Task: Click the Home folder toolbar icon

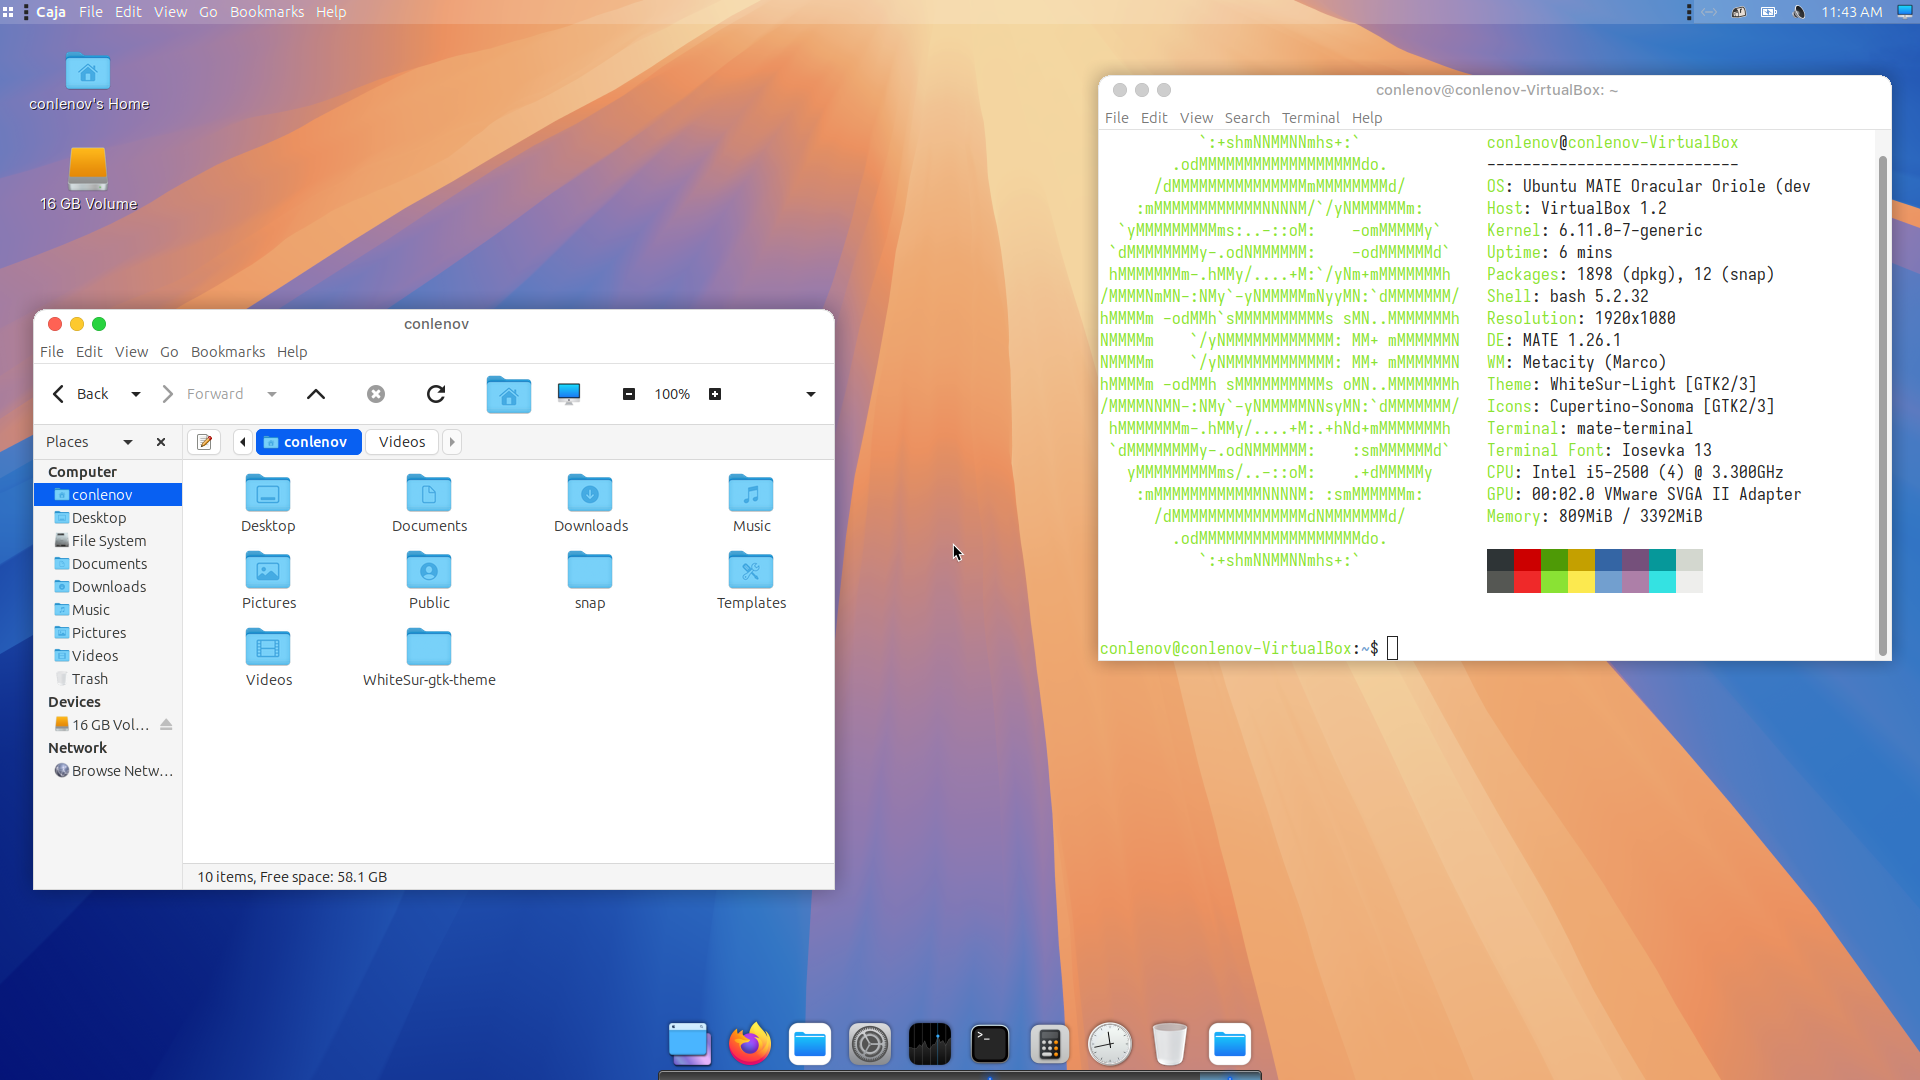Action: (509, 394)
